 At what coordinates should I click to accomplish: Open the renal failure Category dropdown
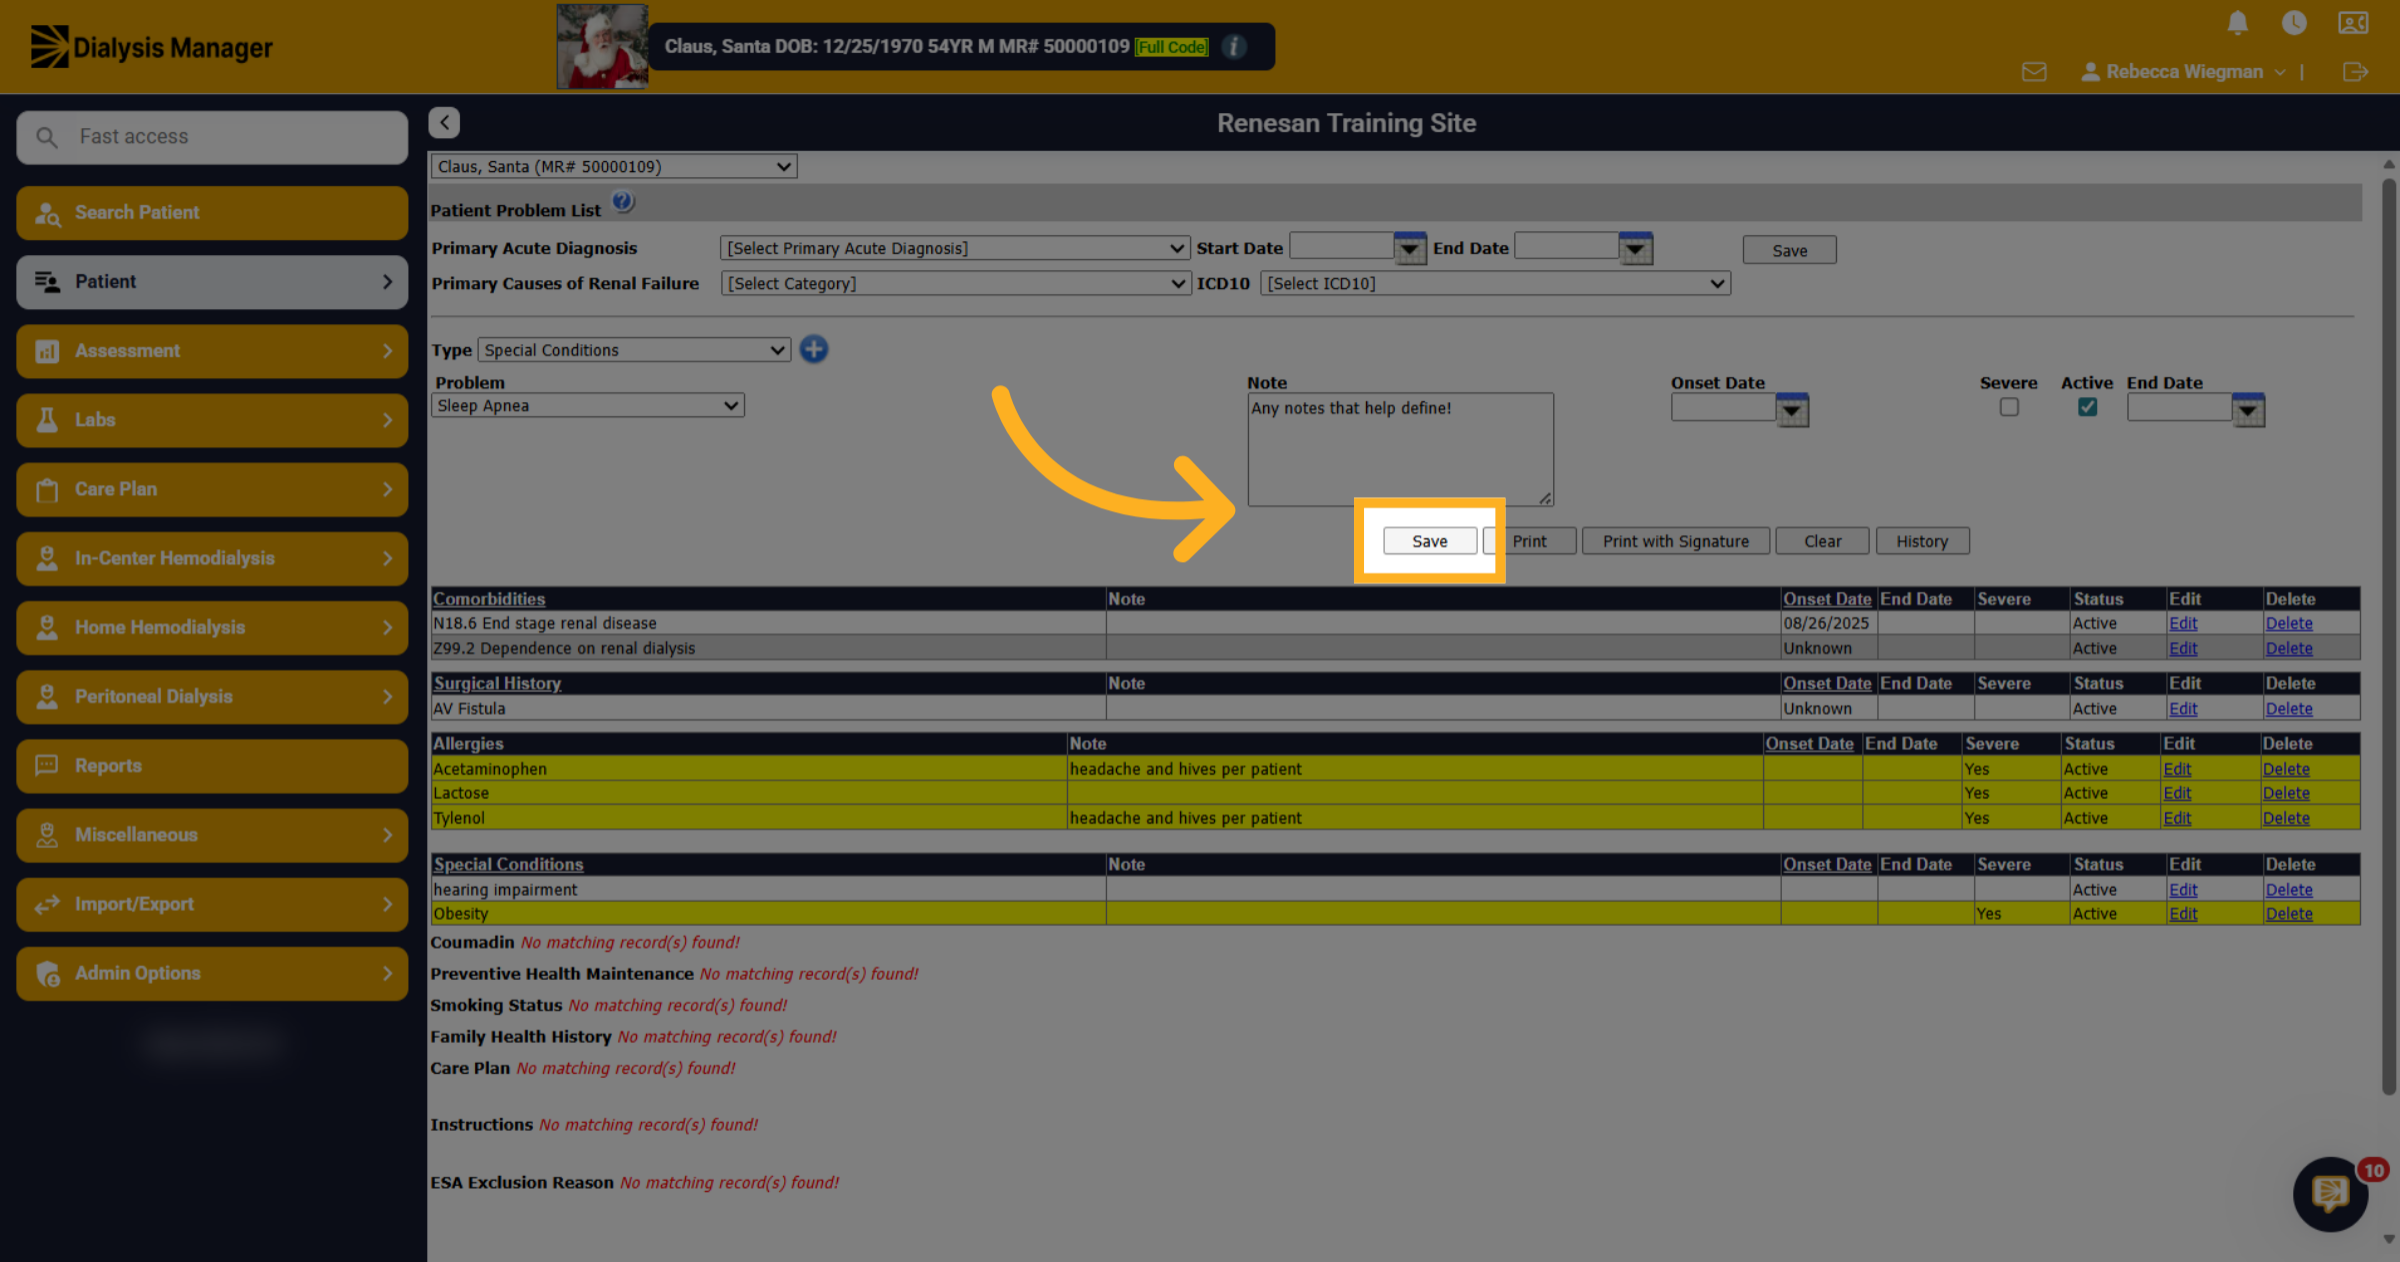click(955, 283)
